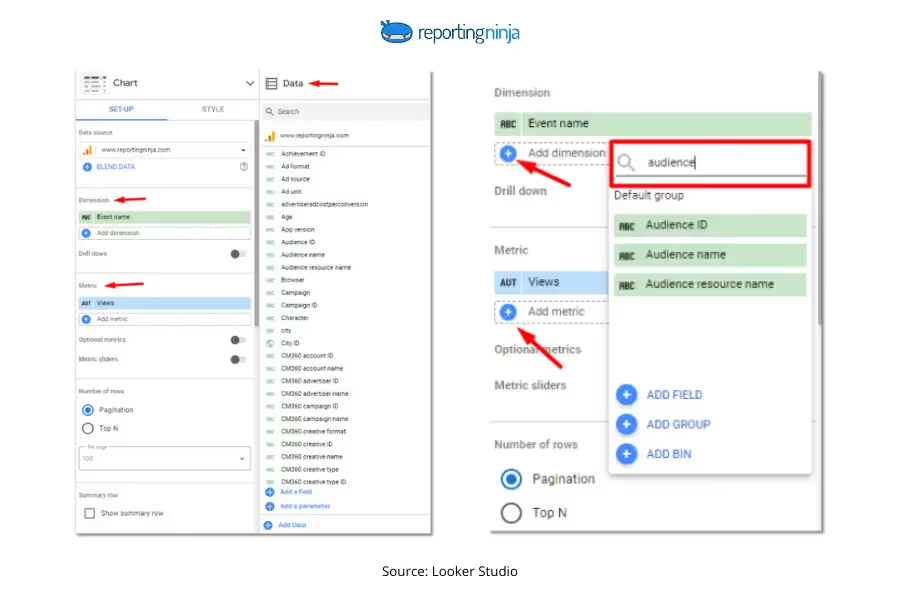Click the enlarged panel vertical scrollbar
The image size is (900, 600).
pos(820,201)
